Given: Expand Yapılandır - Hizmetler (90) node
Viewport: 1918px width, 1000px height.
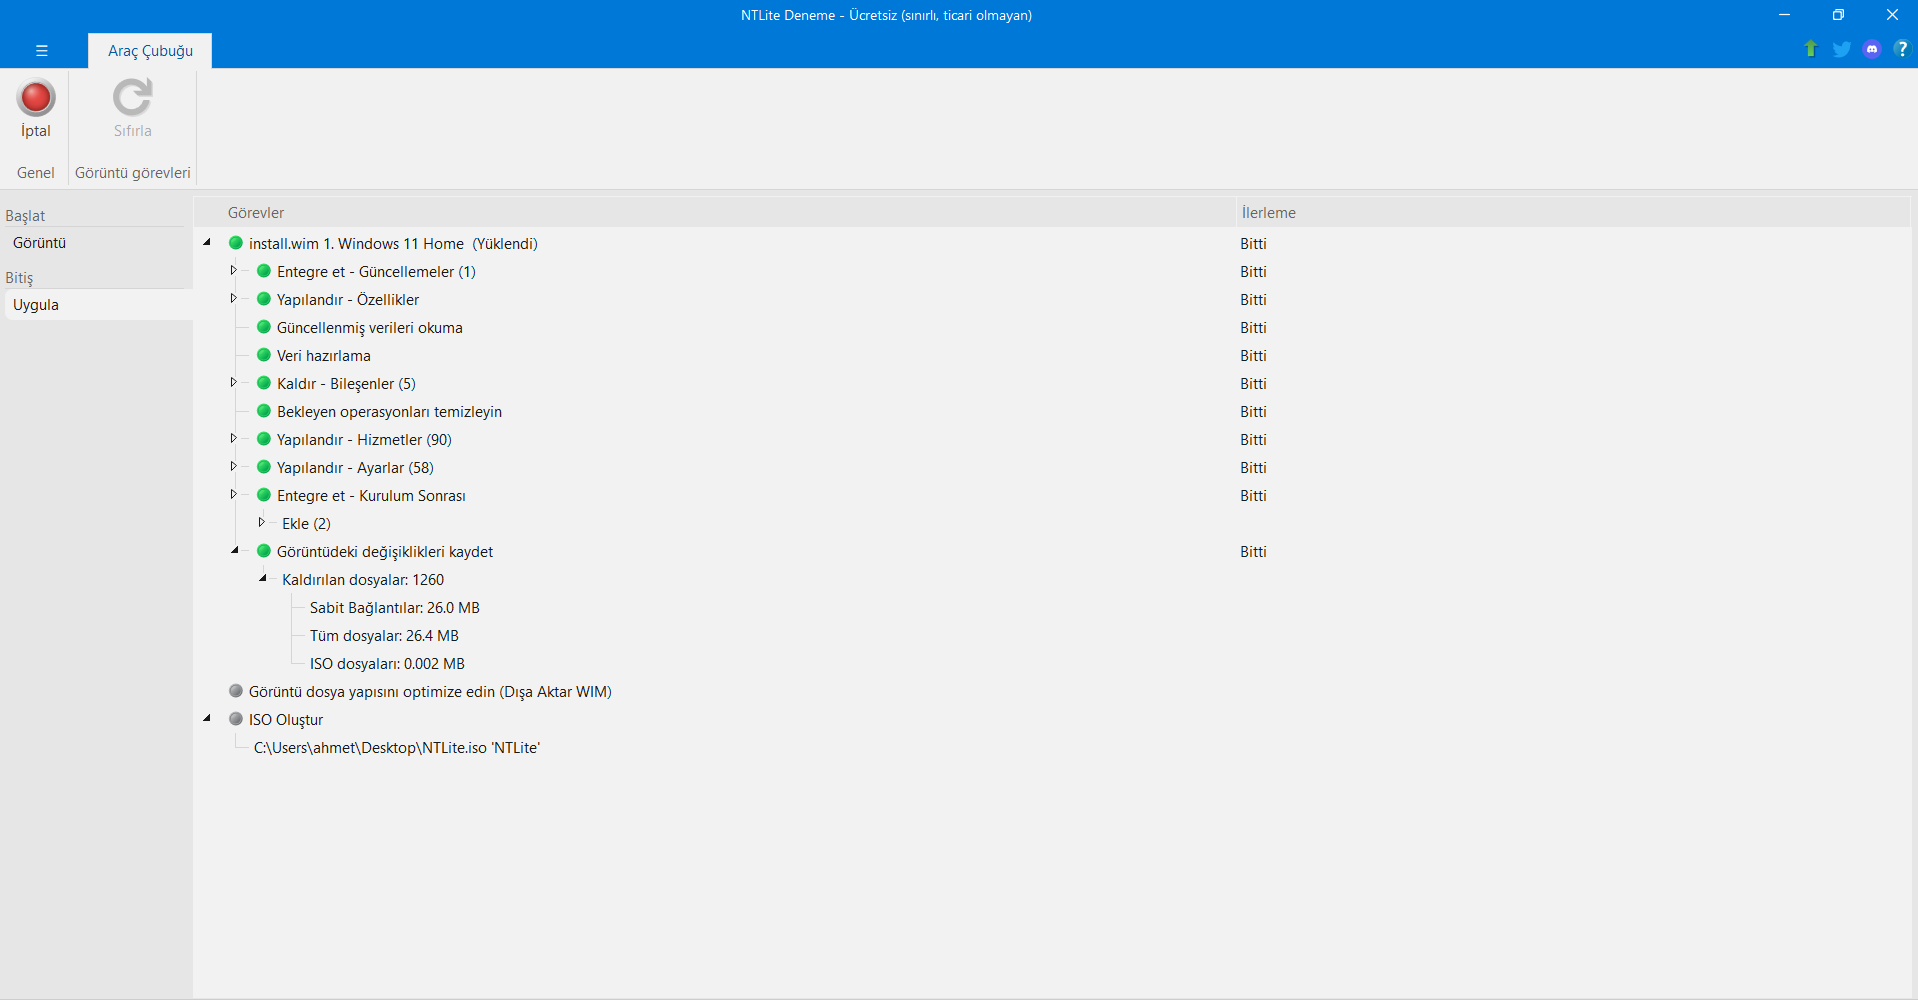Looking at the screenshot, I should click(x=234, y=438).
